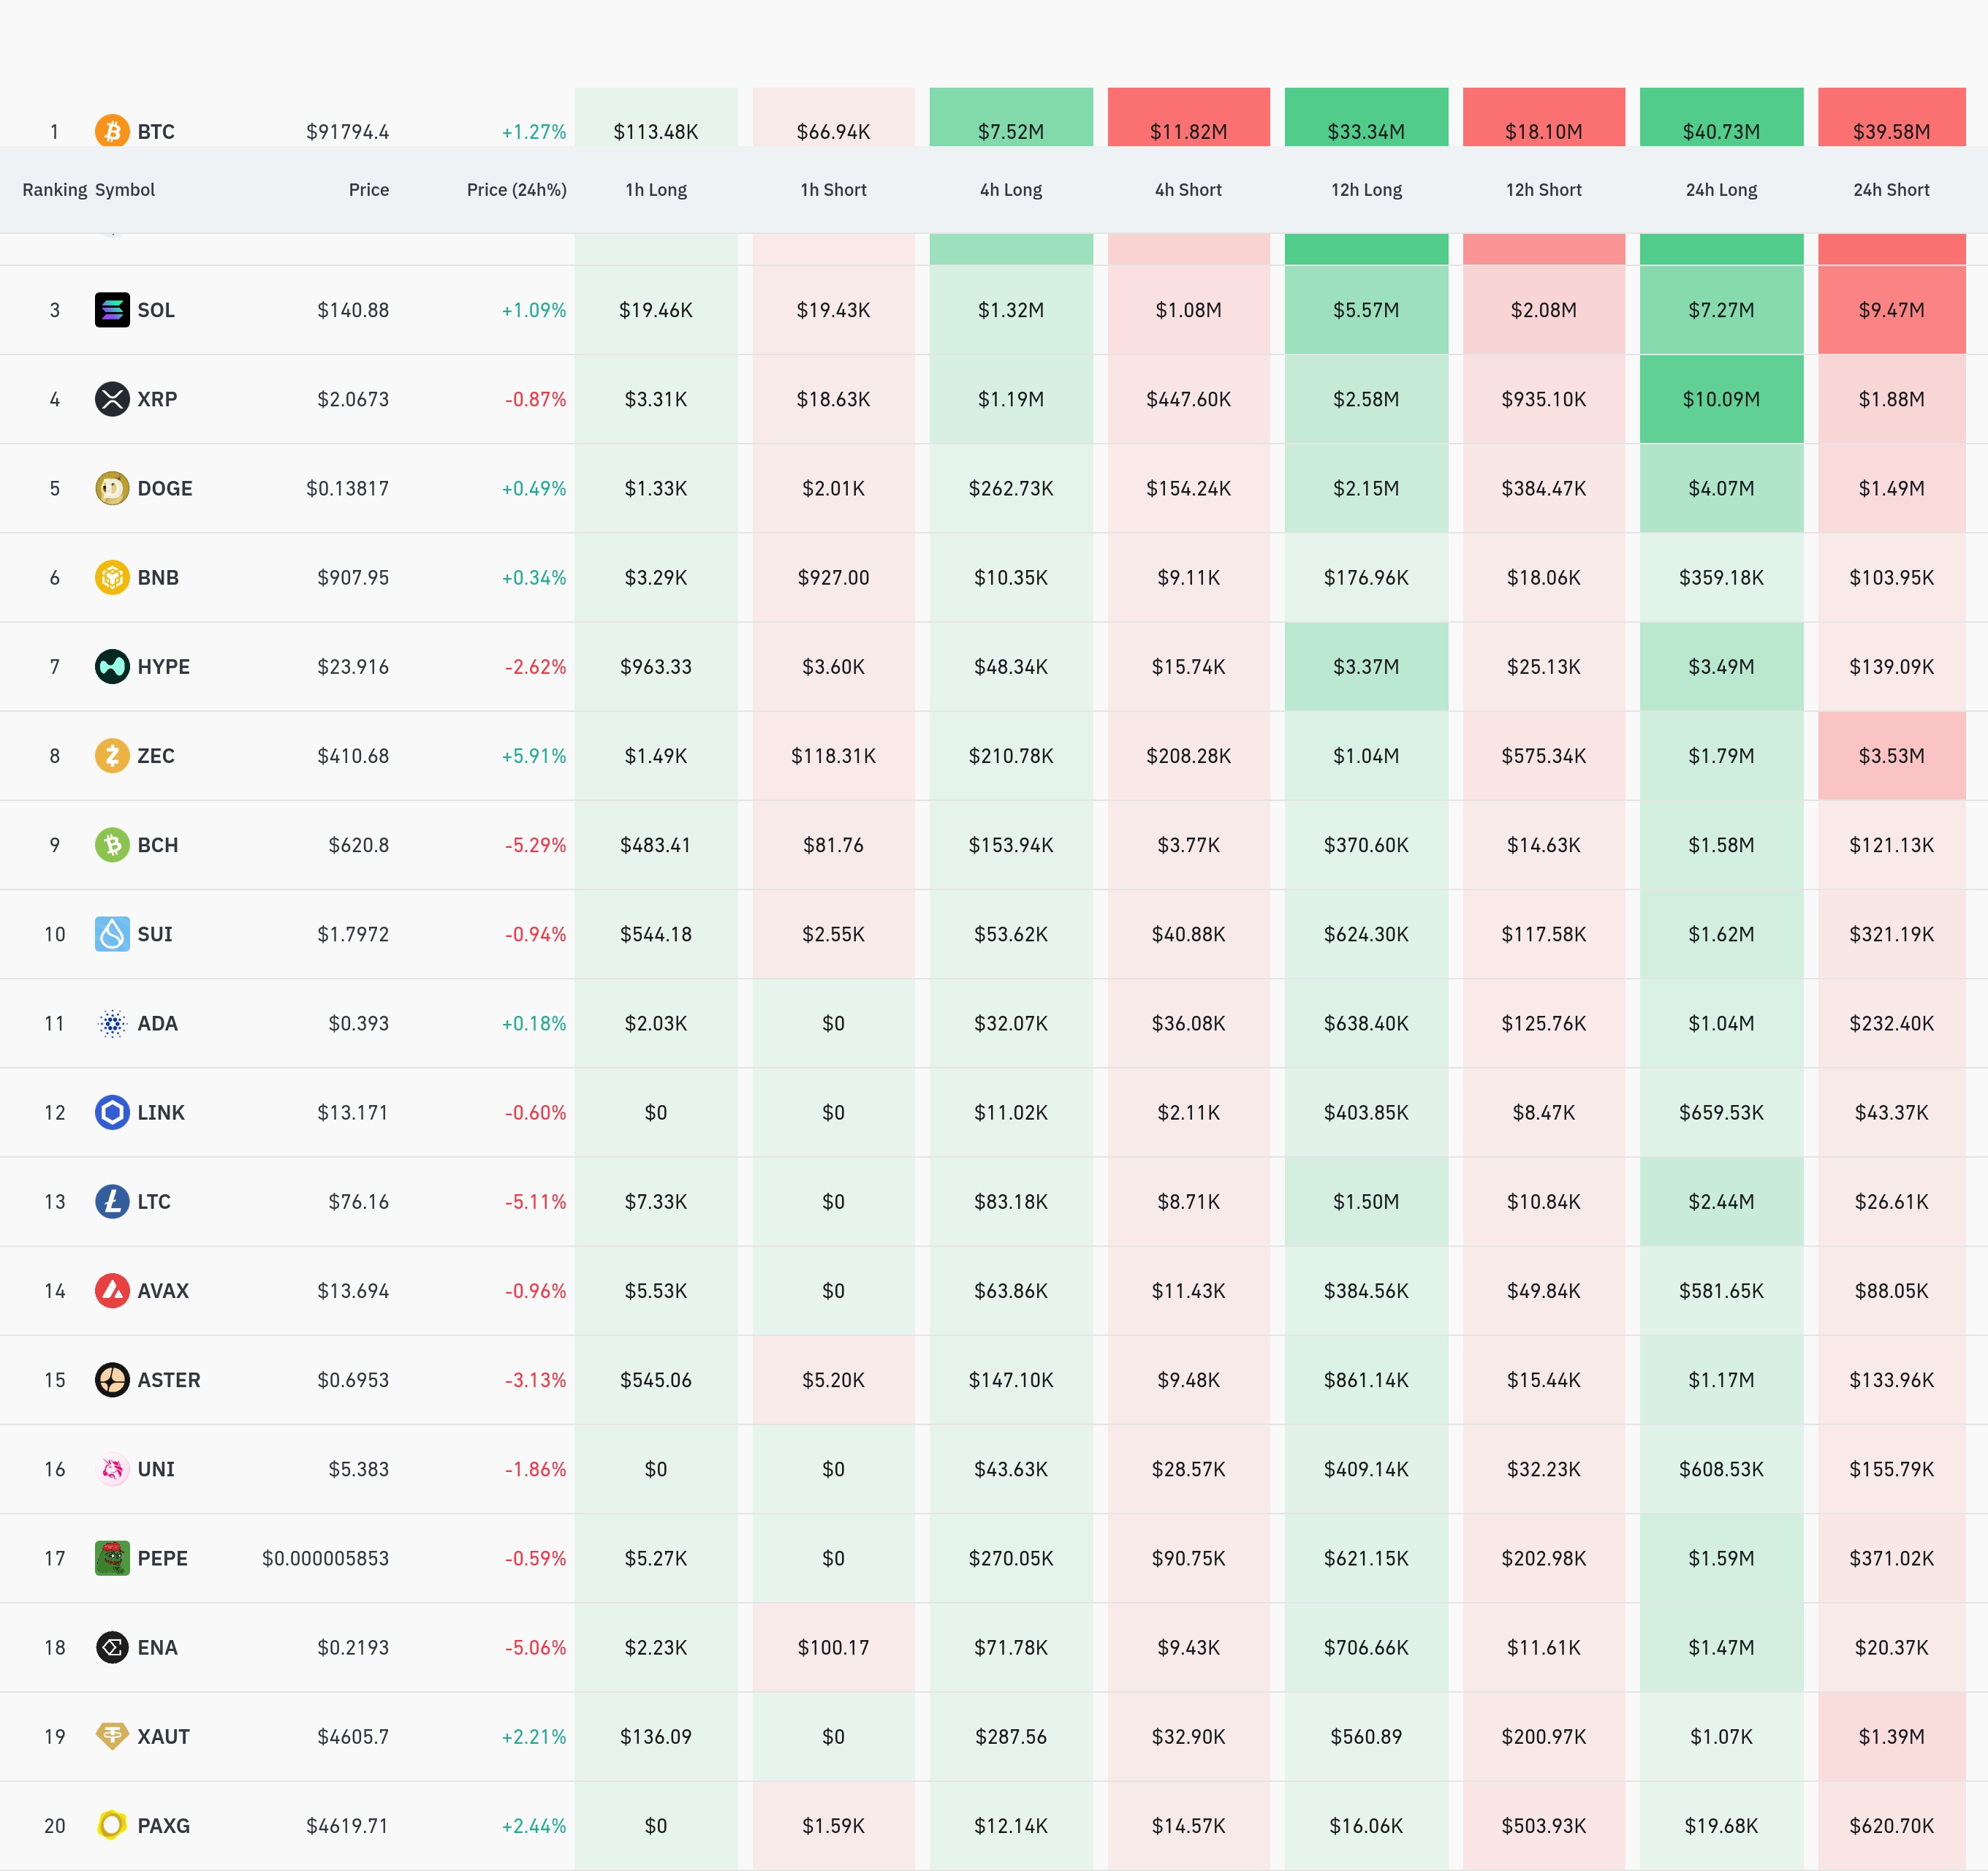This screenshot has height=1871, width=1988.
Task: Click the XAUT gold coin icon
Action: click(x=112, y=1736)
